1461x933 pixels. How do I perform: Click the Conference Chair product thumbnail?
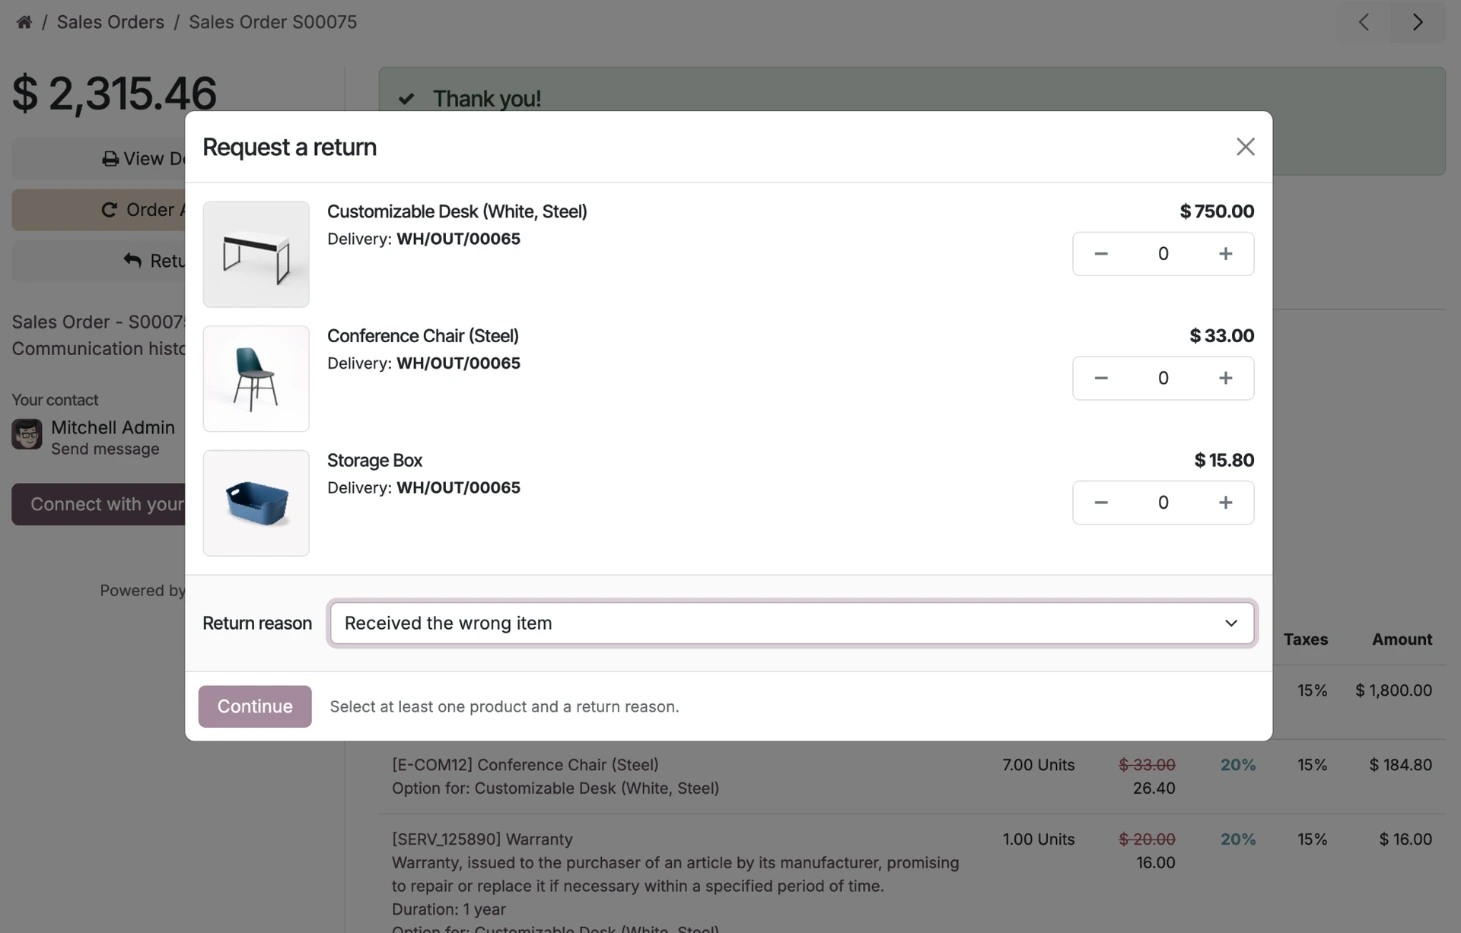click(x=256, y=378)
